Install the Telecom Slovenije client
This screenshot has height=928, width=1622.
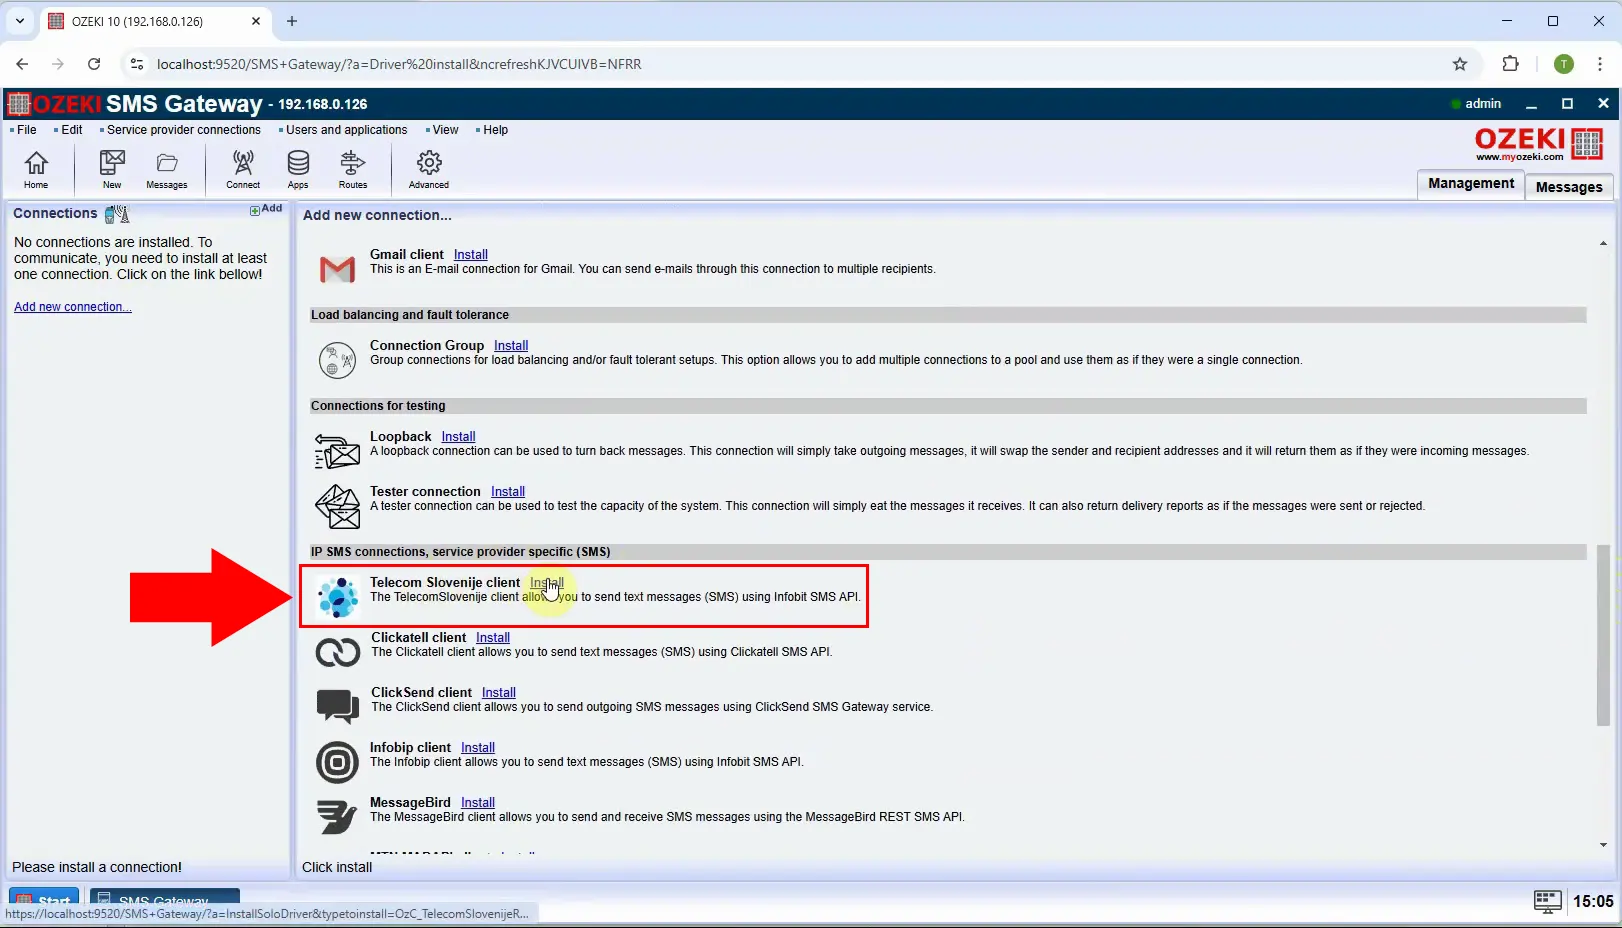tap(547, 583)
